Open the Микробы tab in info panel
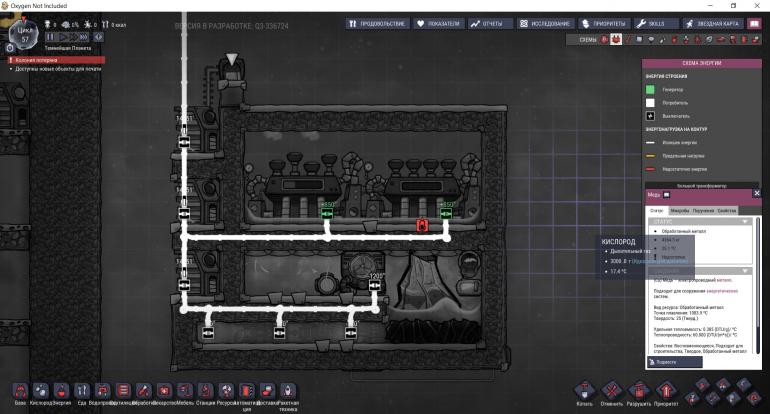770x414 pixels. [x=679, y=211]
